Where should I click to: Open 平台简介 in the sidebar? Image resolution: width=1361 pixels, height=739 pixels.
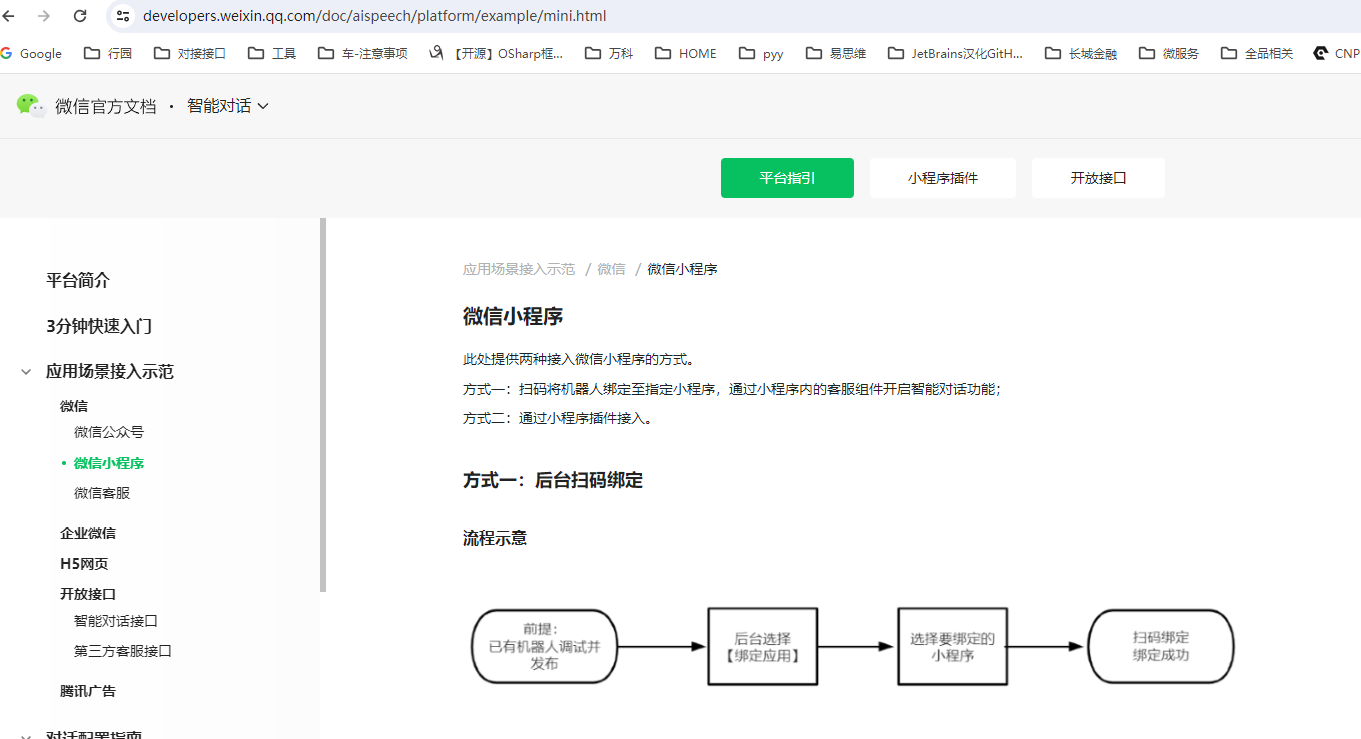(x=78, y=281)
